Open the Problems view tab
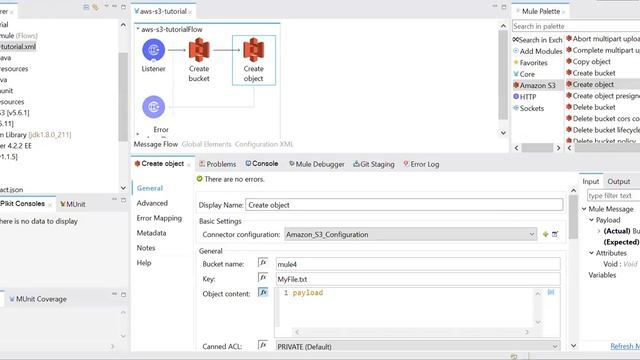The width and height of the screenshot is (640, 360). point(218,164)
